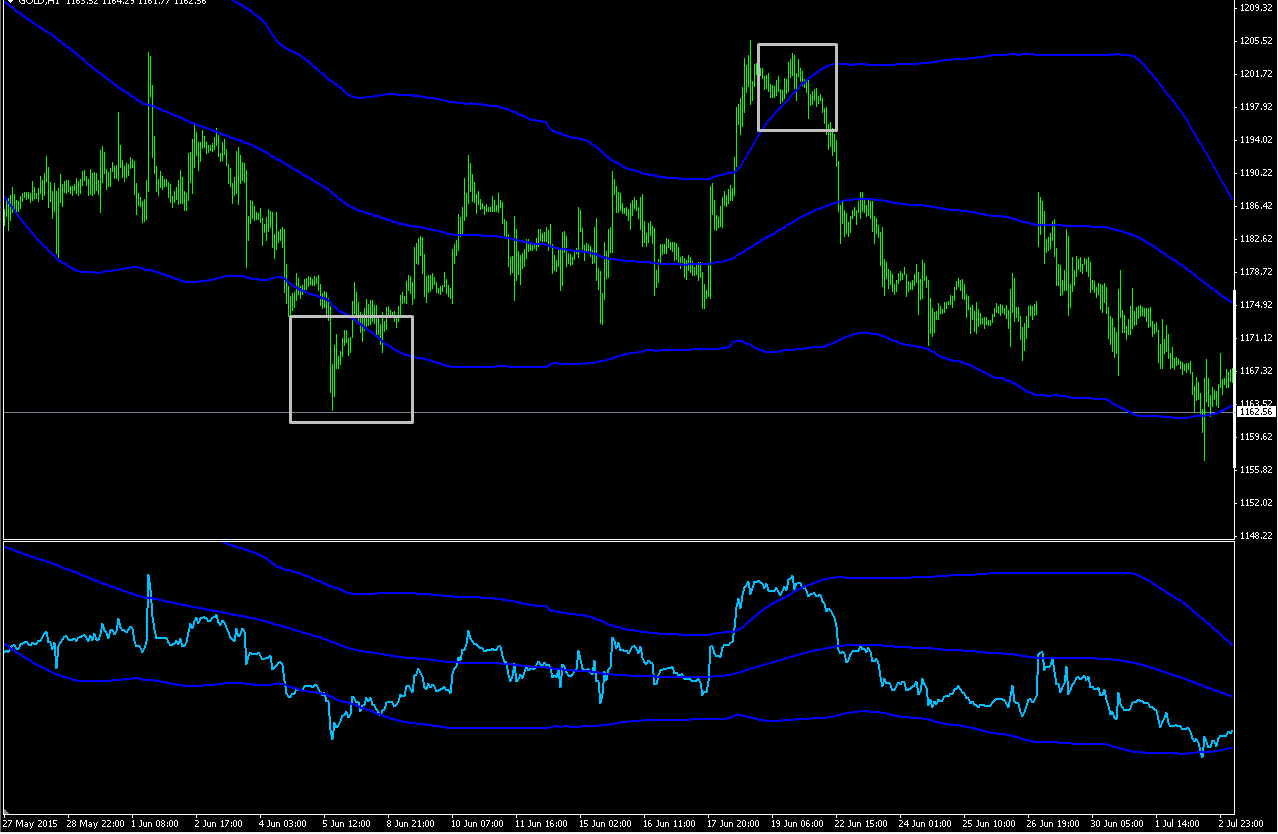Click the 28 May 22:00 time label

(x=97, y=825)
